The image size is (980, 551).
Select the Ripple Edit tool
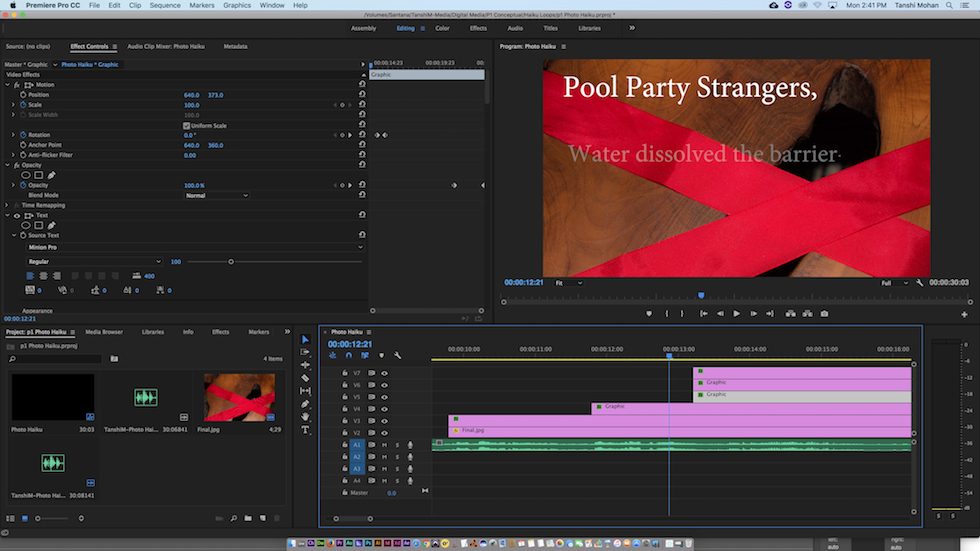click(x=305, y=365)
